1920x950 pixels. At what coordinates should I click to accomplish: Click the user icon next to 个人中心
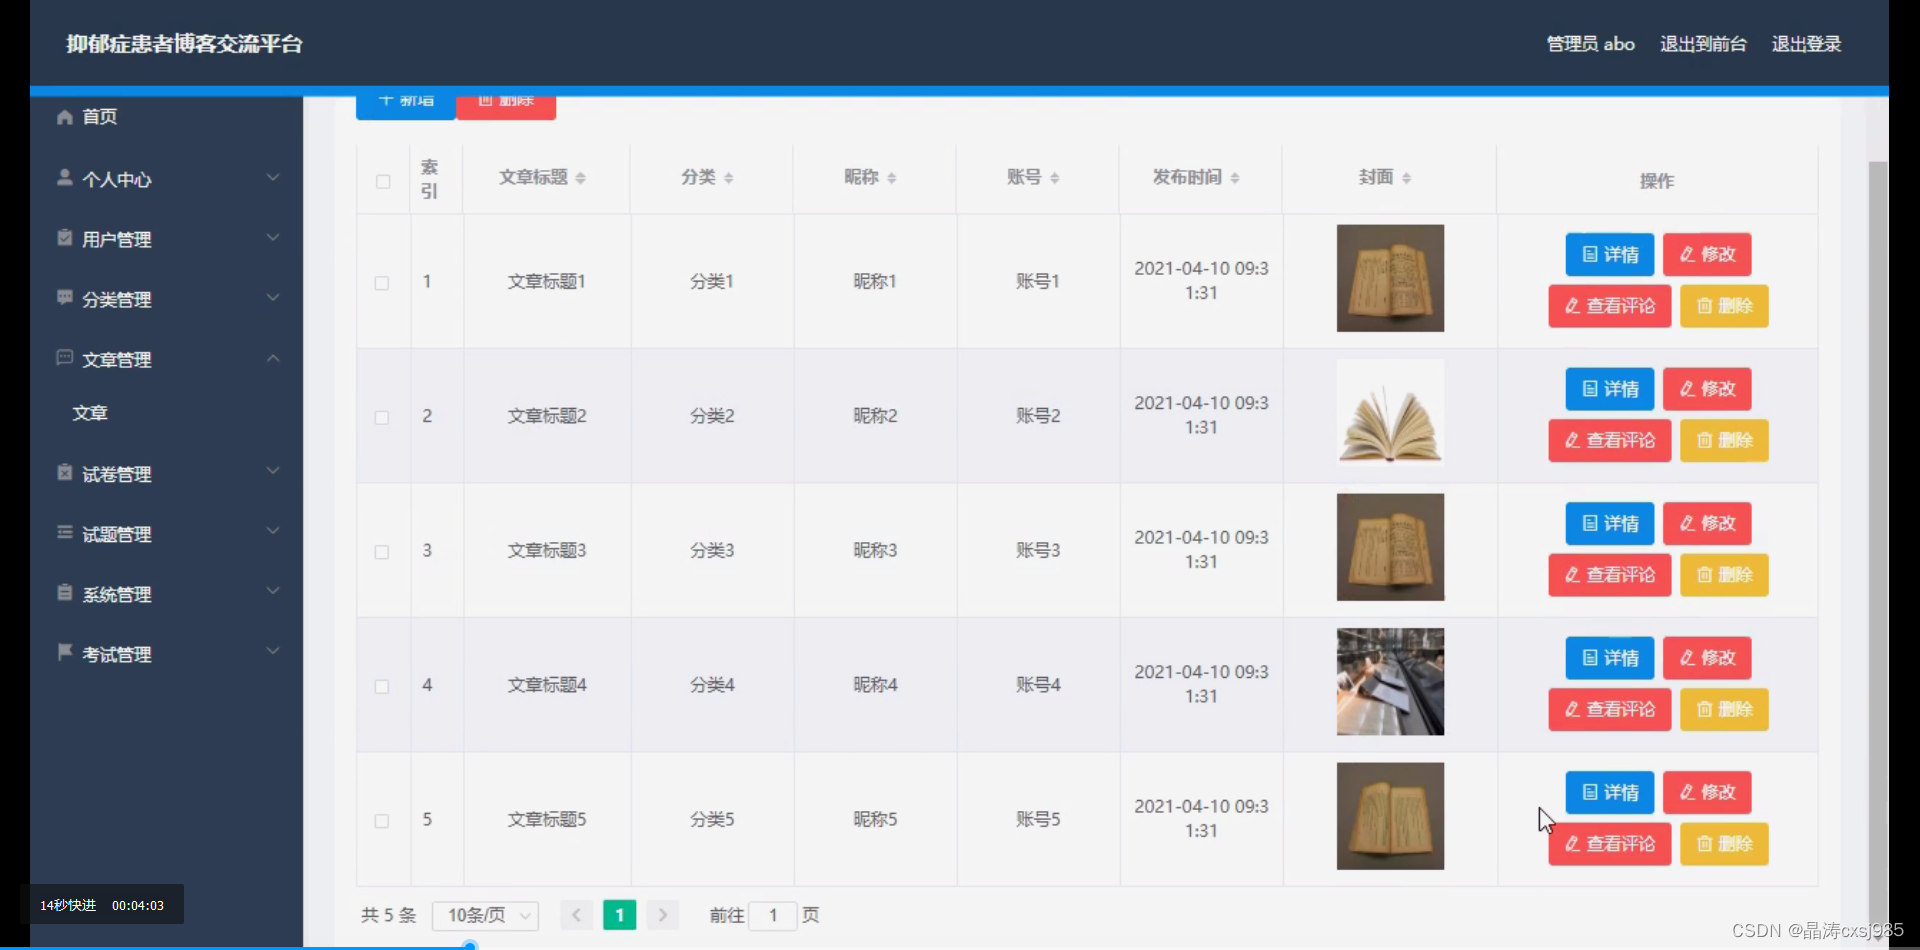[63, 178]
